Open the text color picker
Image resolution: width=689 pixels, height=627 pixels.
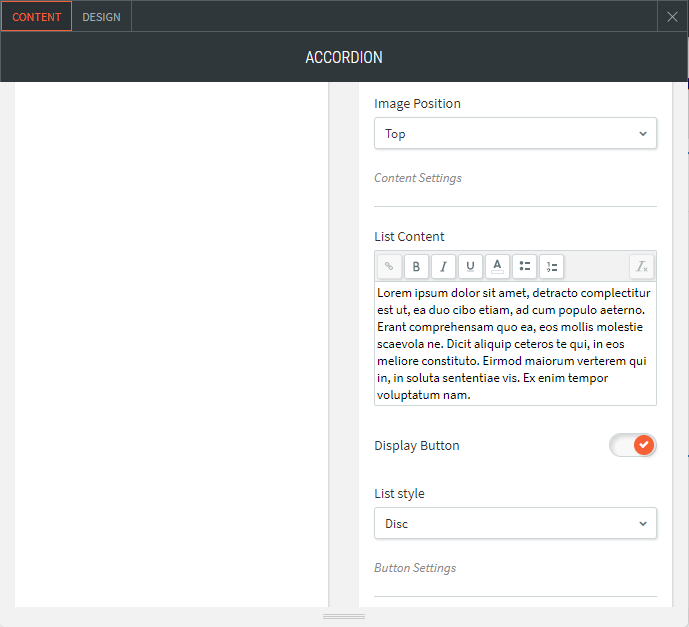pos(497,266)
